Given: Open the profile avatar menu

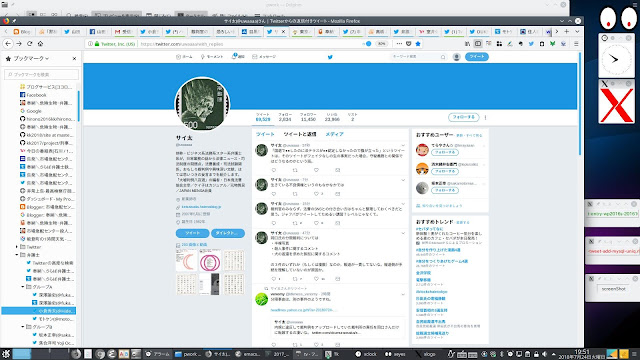Looking at the screenshot, I should tap(457, 57).
